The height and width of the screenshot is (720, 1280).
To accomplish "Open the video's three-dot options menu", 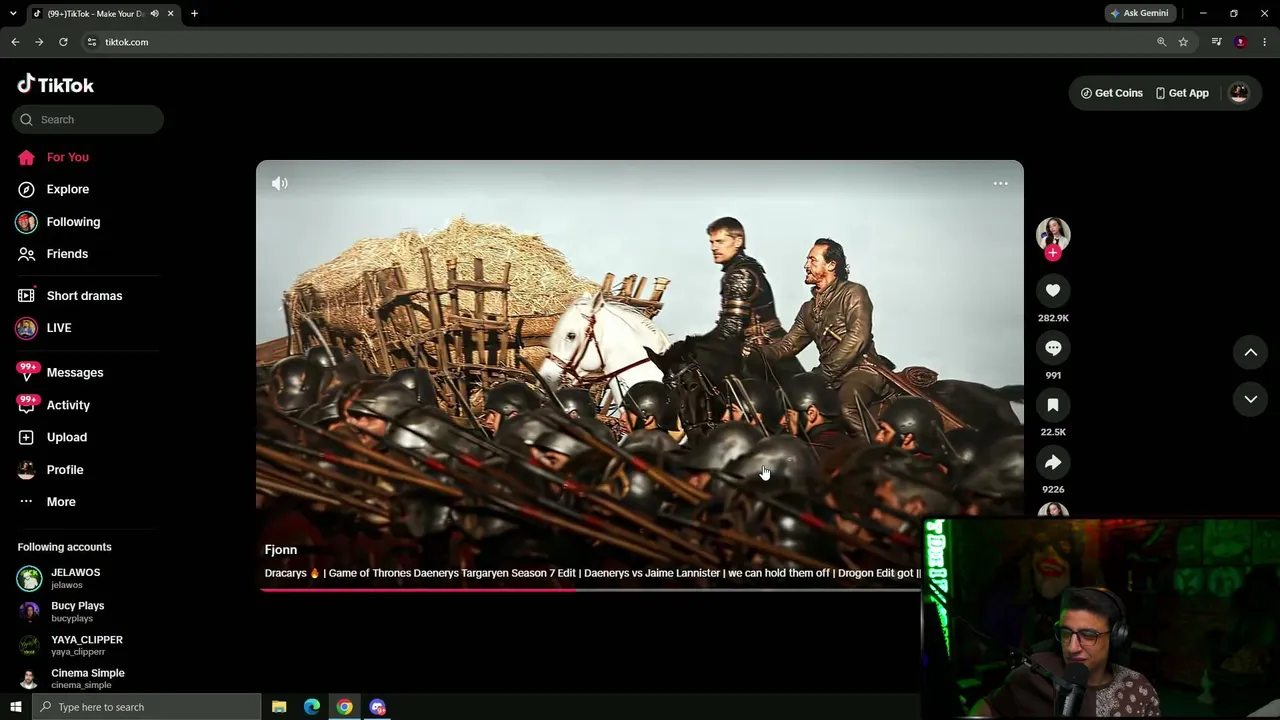I will 1000,184.
